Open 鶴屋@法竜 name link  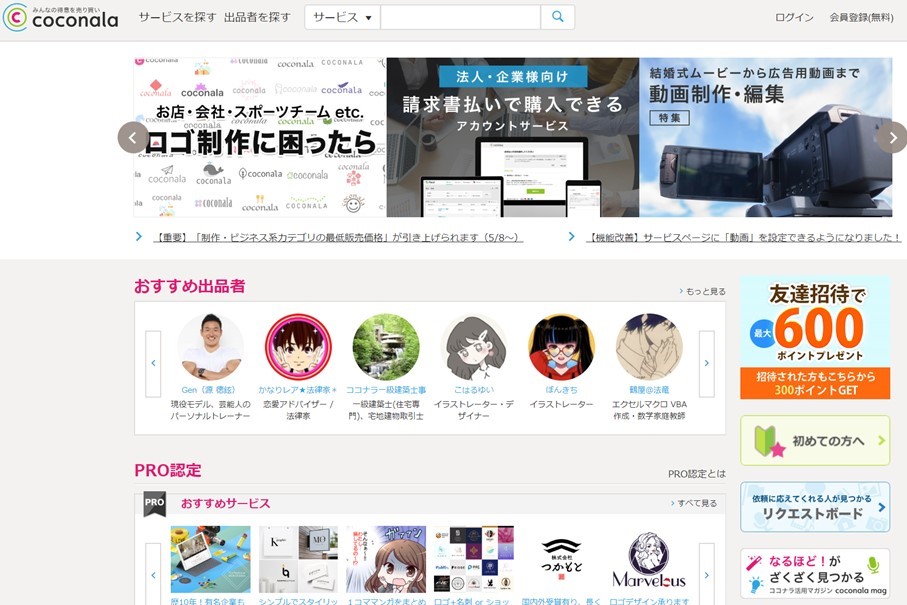click(x=649, y=390)
